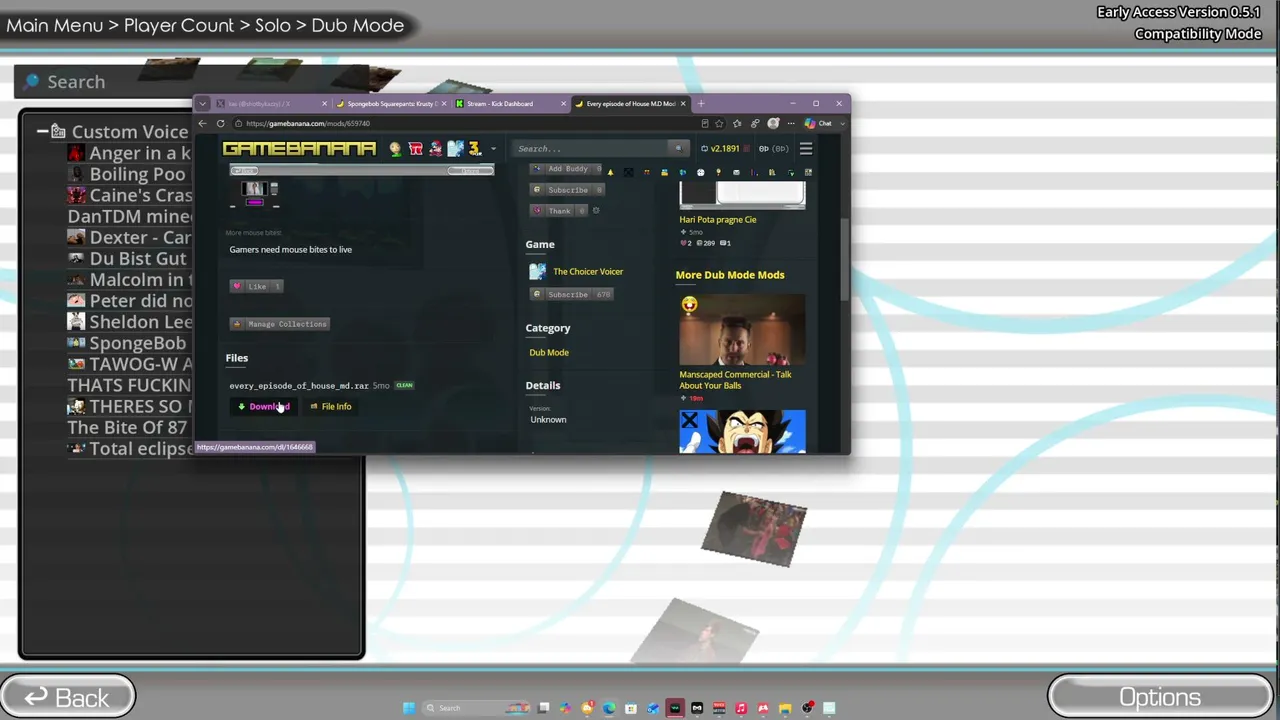Screen dimensions: 1280x720
Task: Like the mod with the heart button
Action: [257, 286]
